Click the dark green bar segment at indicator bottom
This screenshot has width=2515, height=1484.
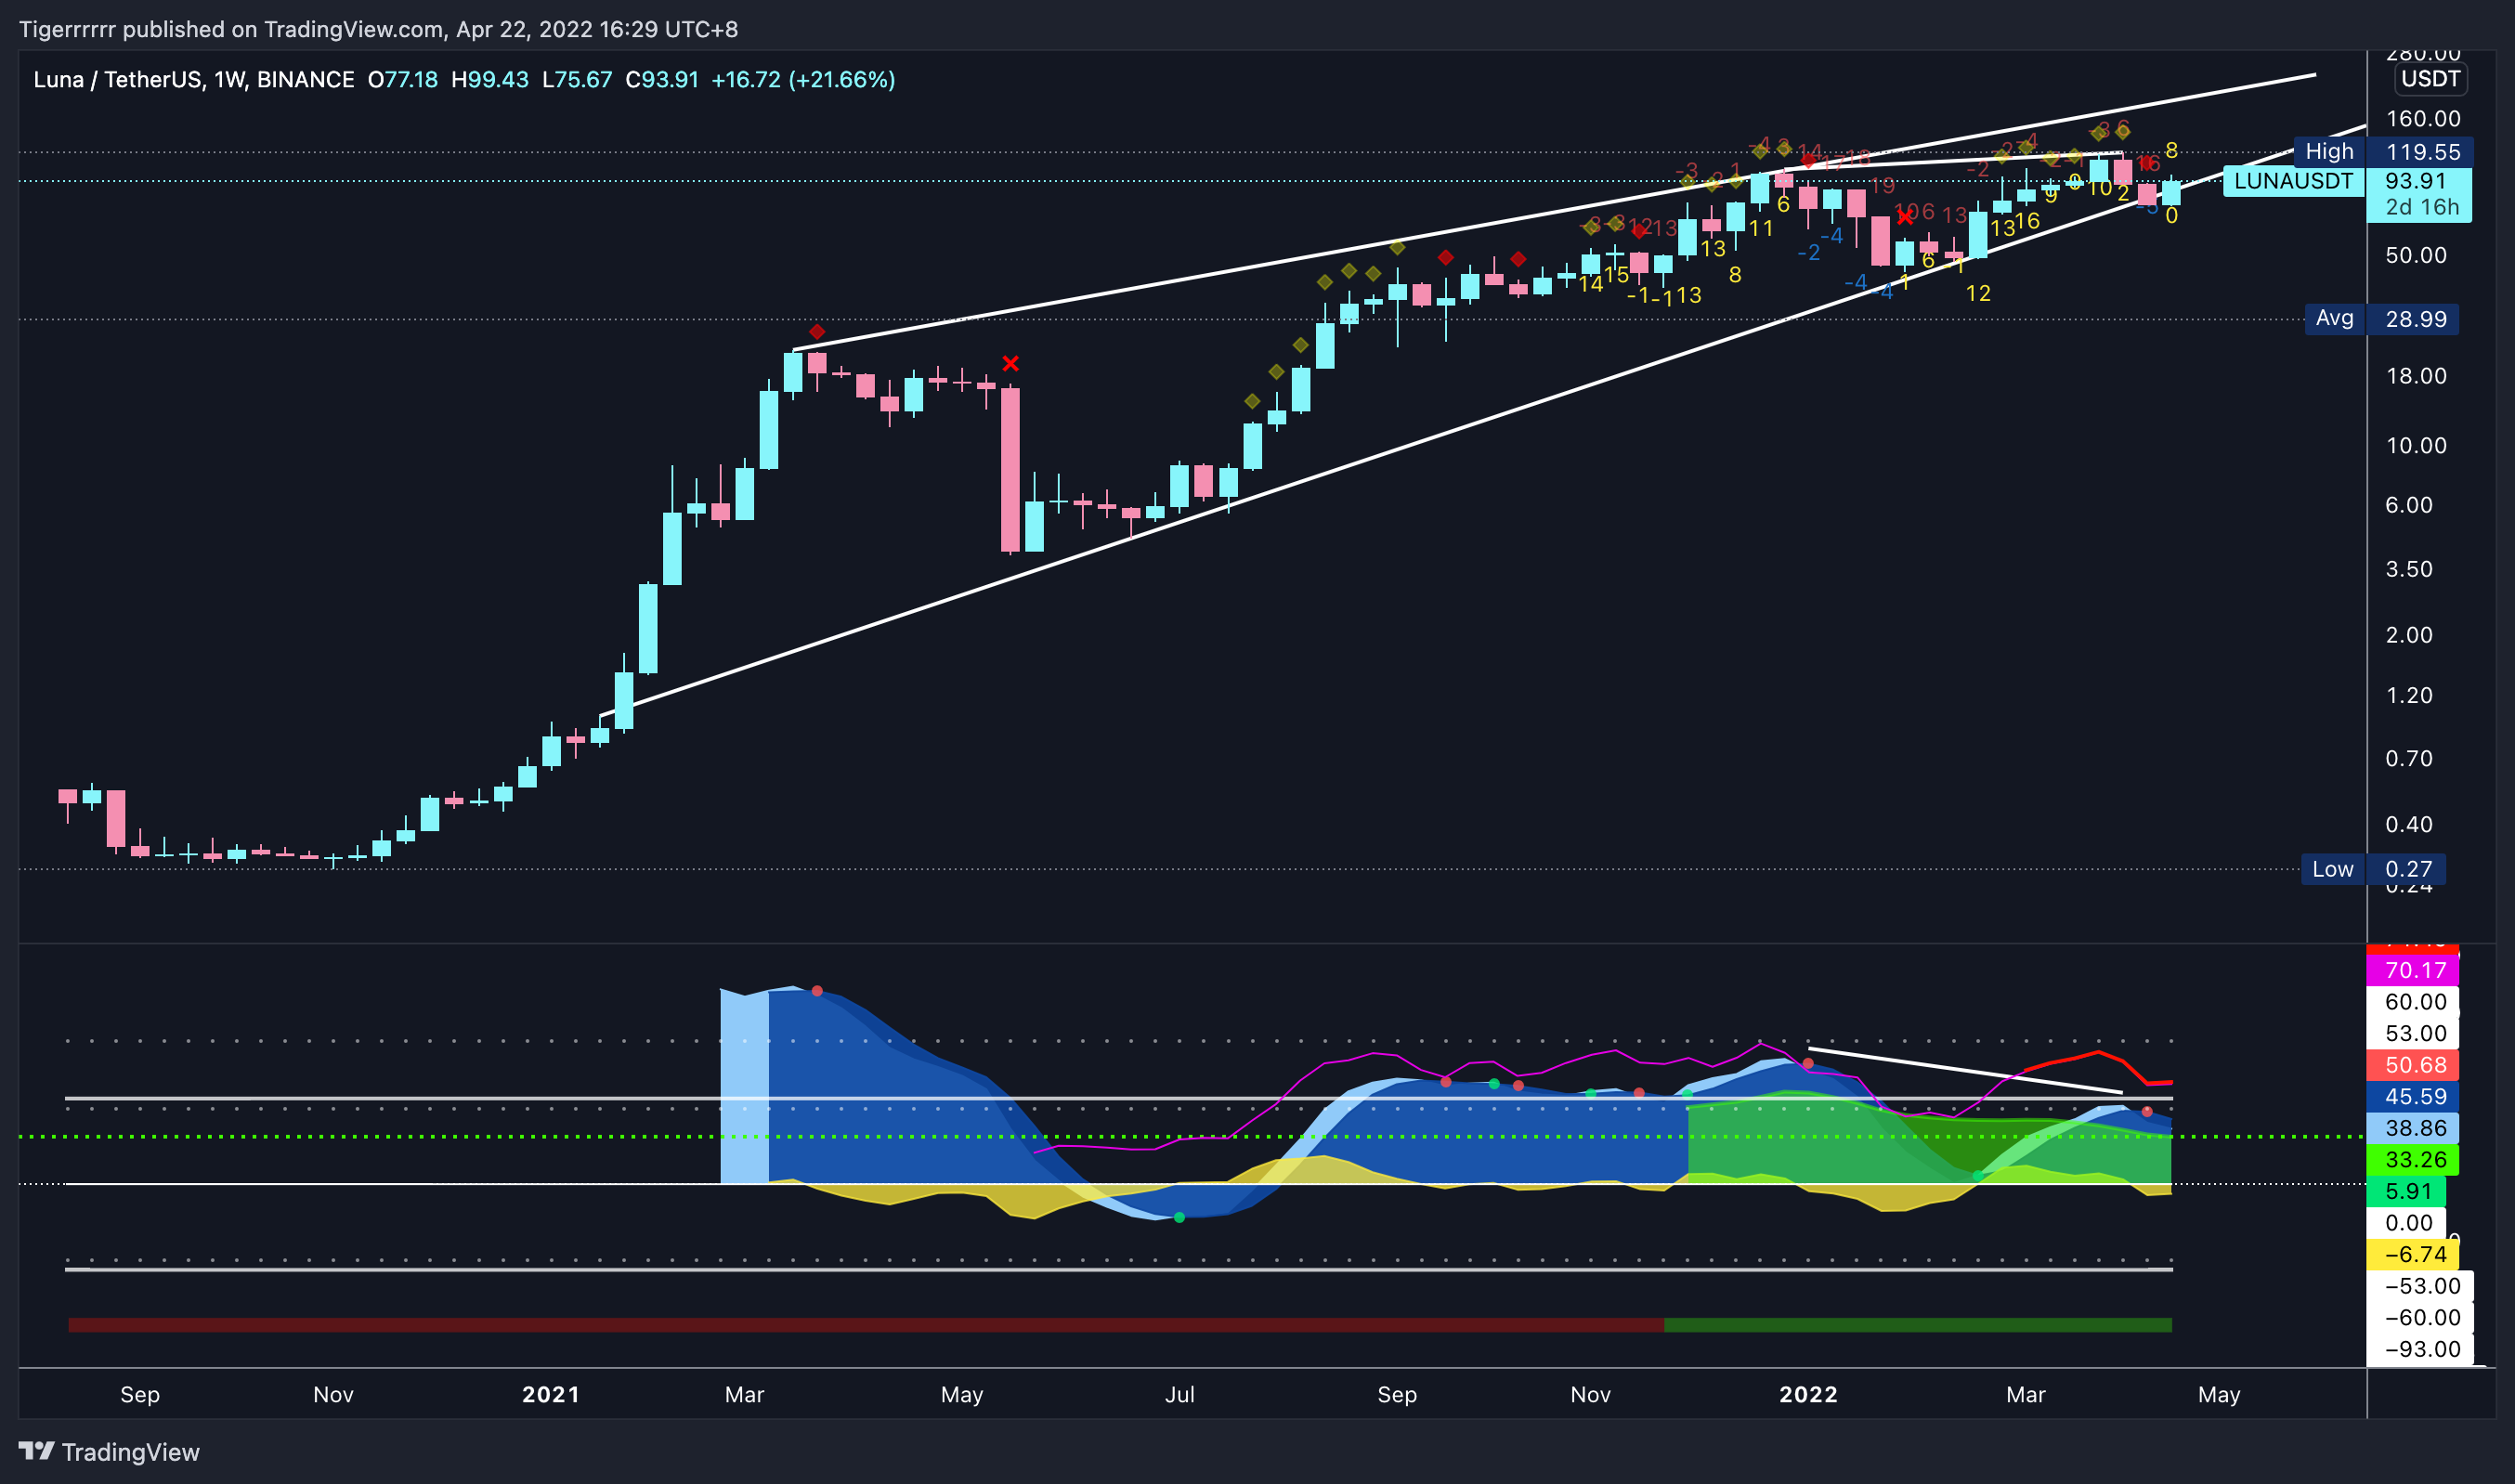[1917, 1325]
